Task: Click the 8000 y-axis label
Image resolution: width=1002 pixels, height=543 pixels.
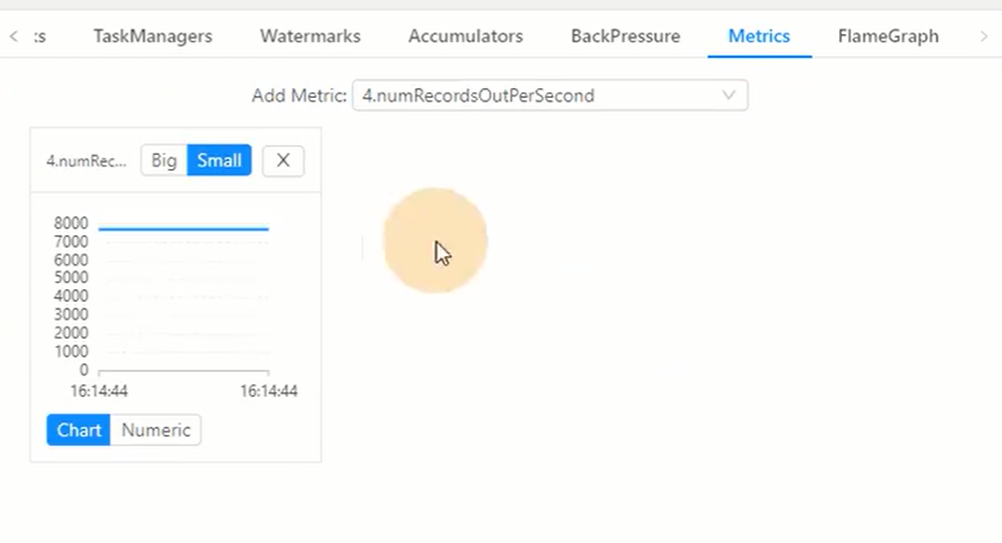Action: (x=71, y=223)
